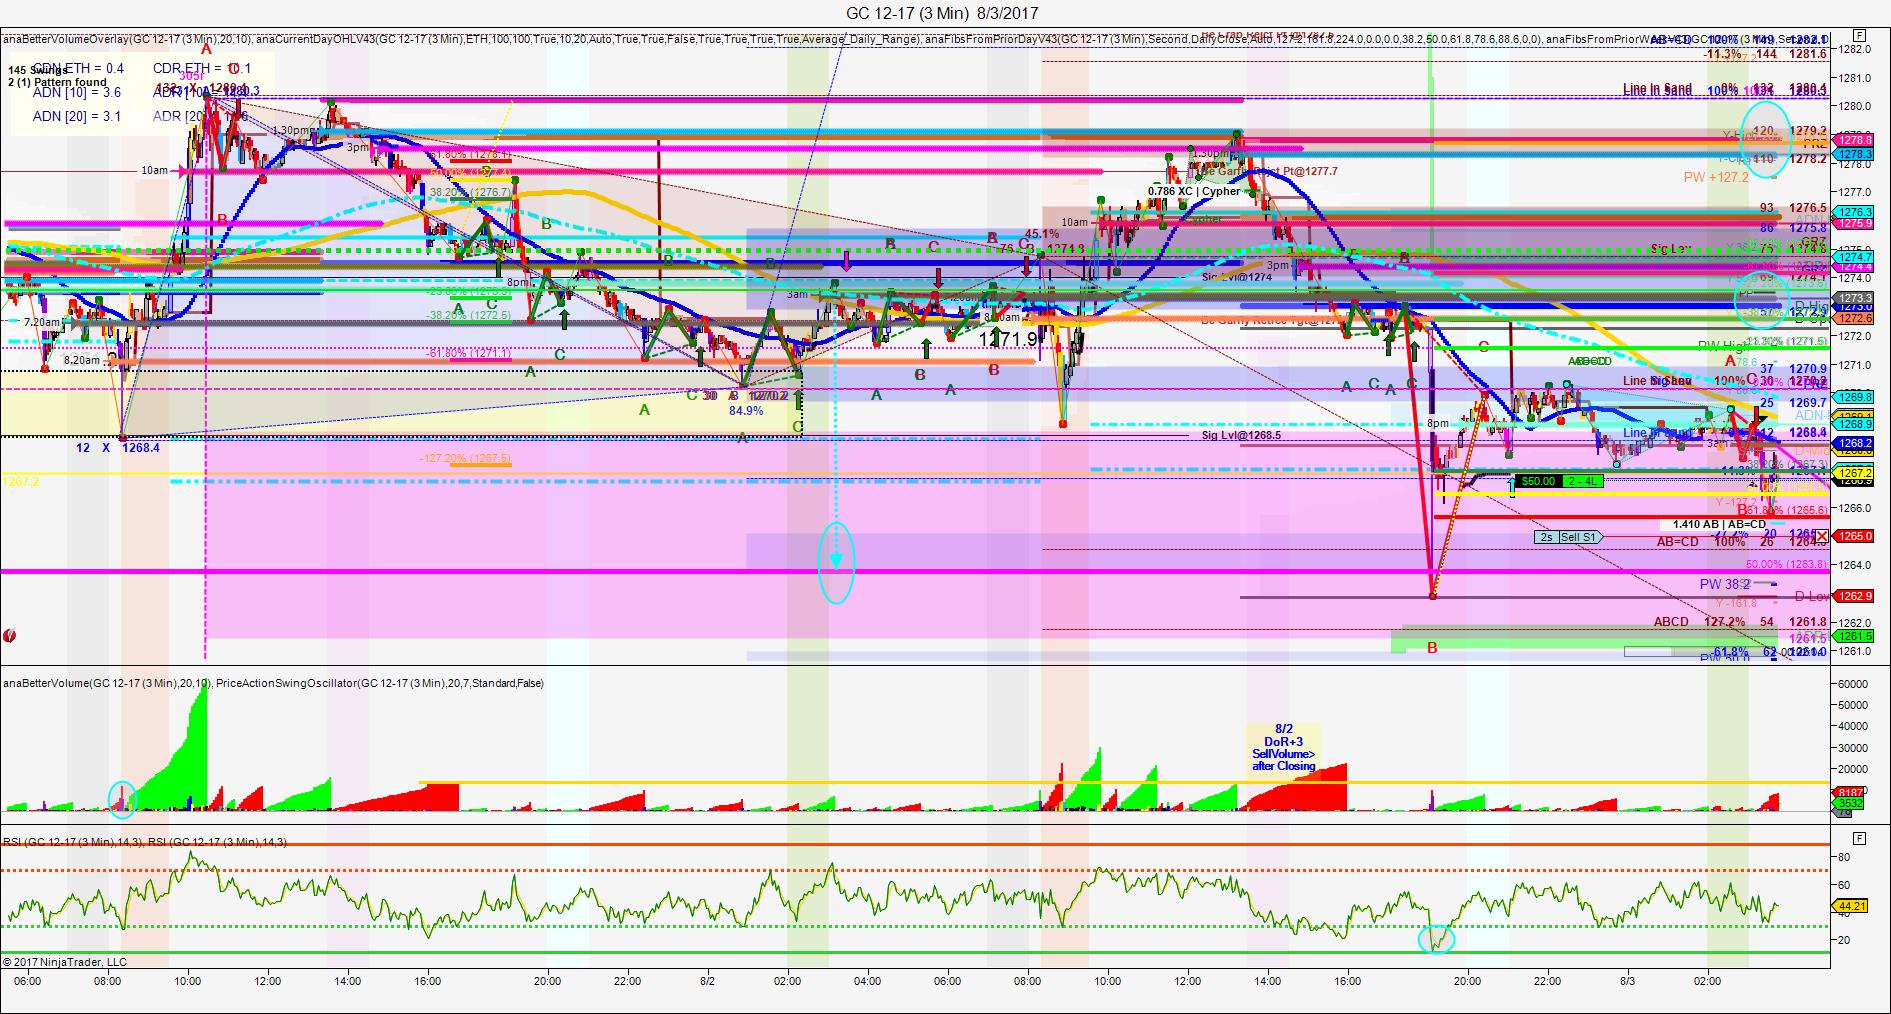
Task: Select the 1273.3 gray price marker
Action: tap(1855, 299)
